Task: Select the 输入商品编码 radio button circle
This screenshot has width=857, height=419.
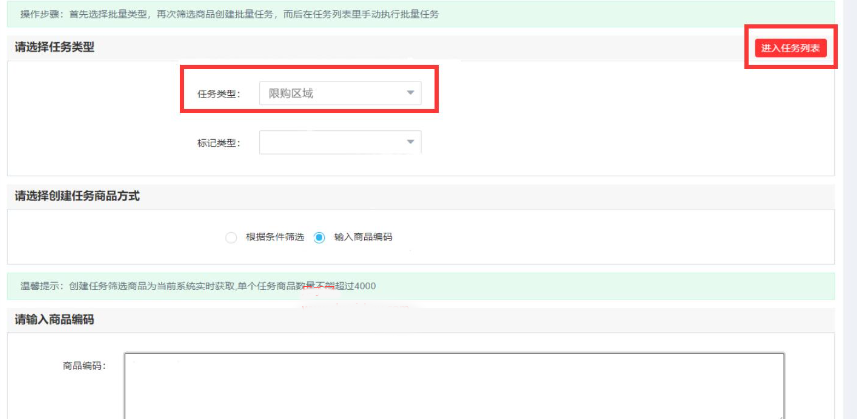Action: (x=319, y=237)
